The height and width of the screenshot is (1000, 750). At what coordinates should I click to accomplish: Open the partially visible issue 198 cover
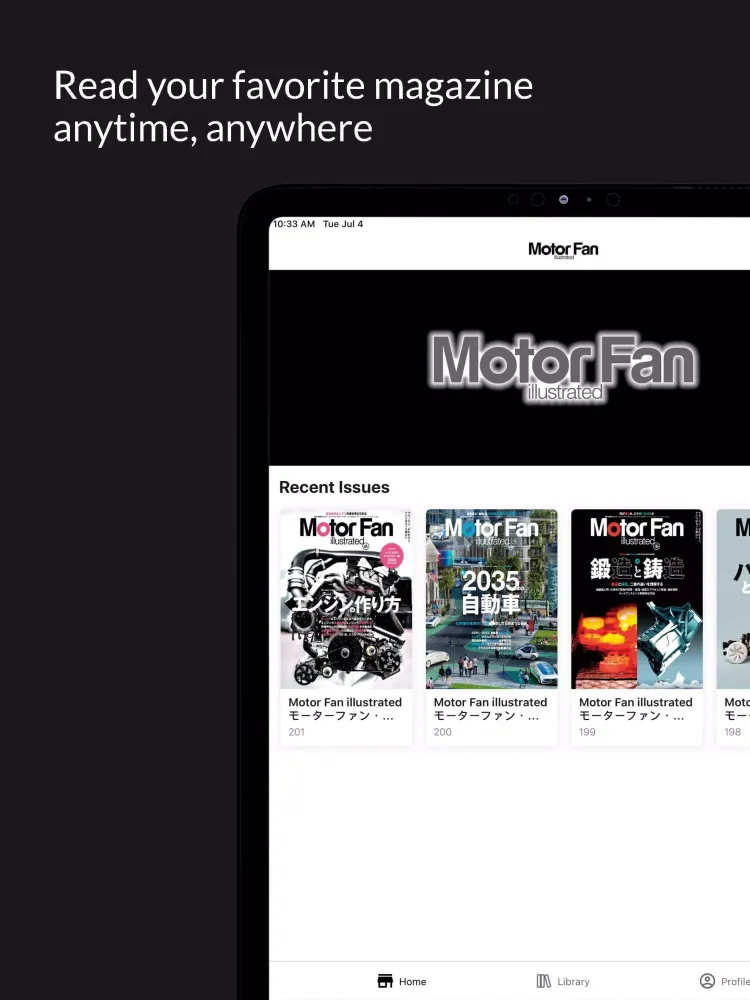(734, 599)
